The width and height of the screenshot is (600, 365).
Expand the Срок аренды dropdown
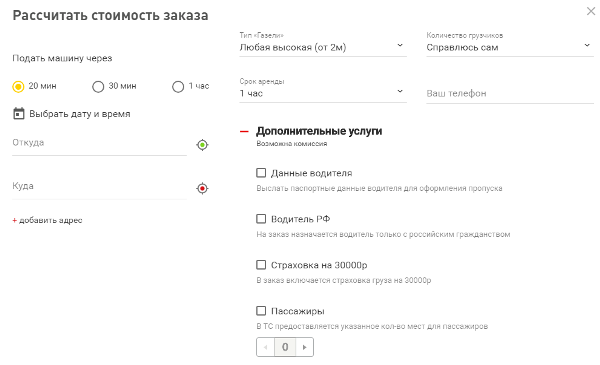[x=323, y=90]
